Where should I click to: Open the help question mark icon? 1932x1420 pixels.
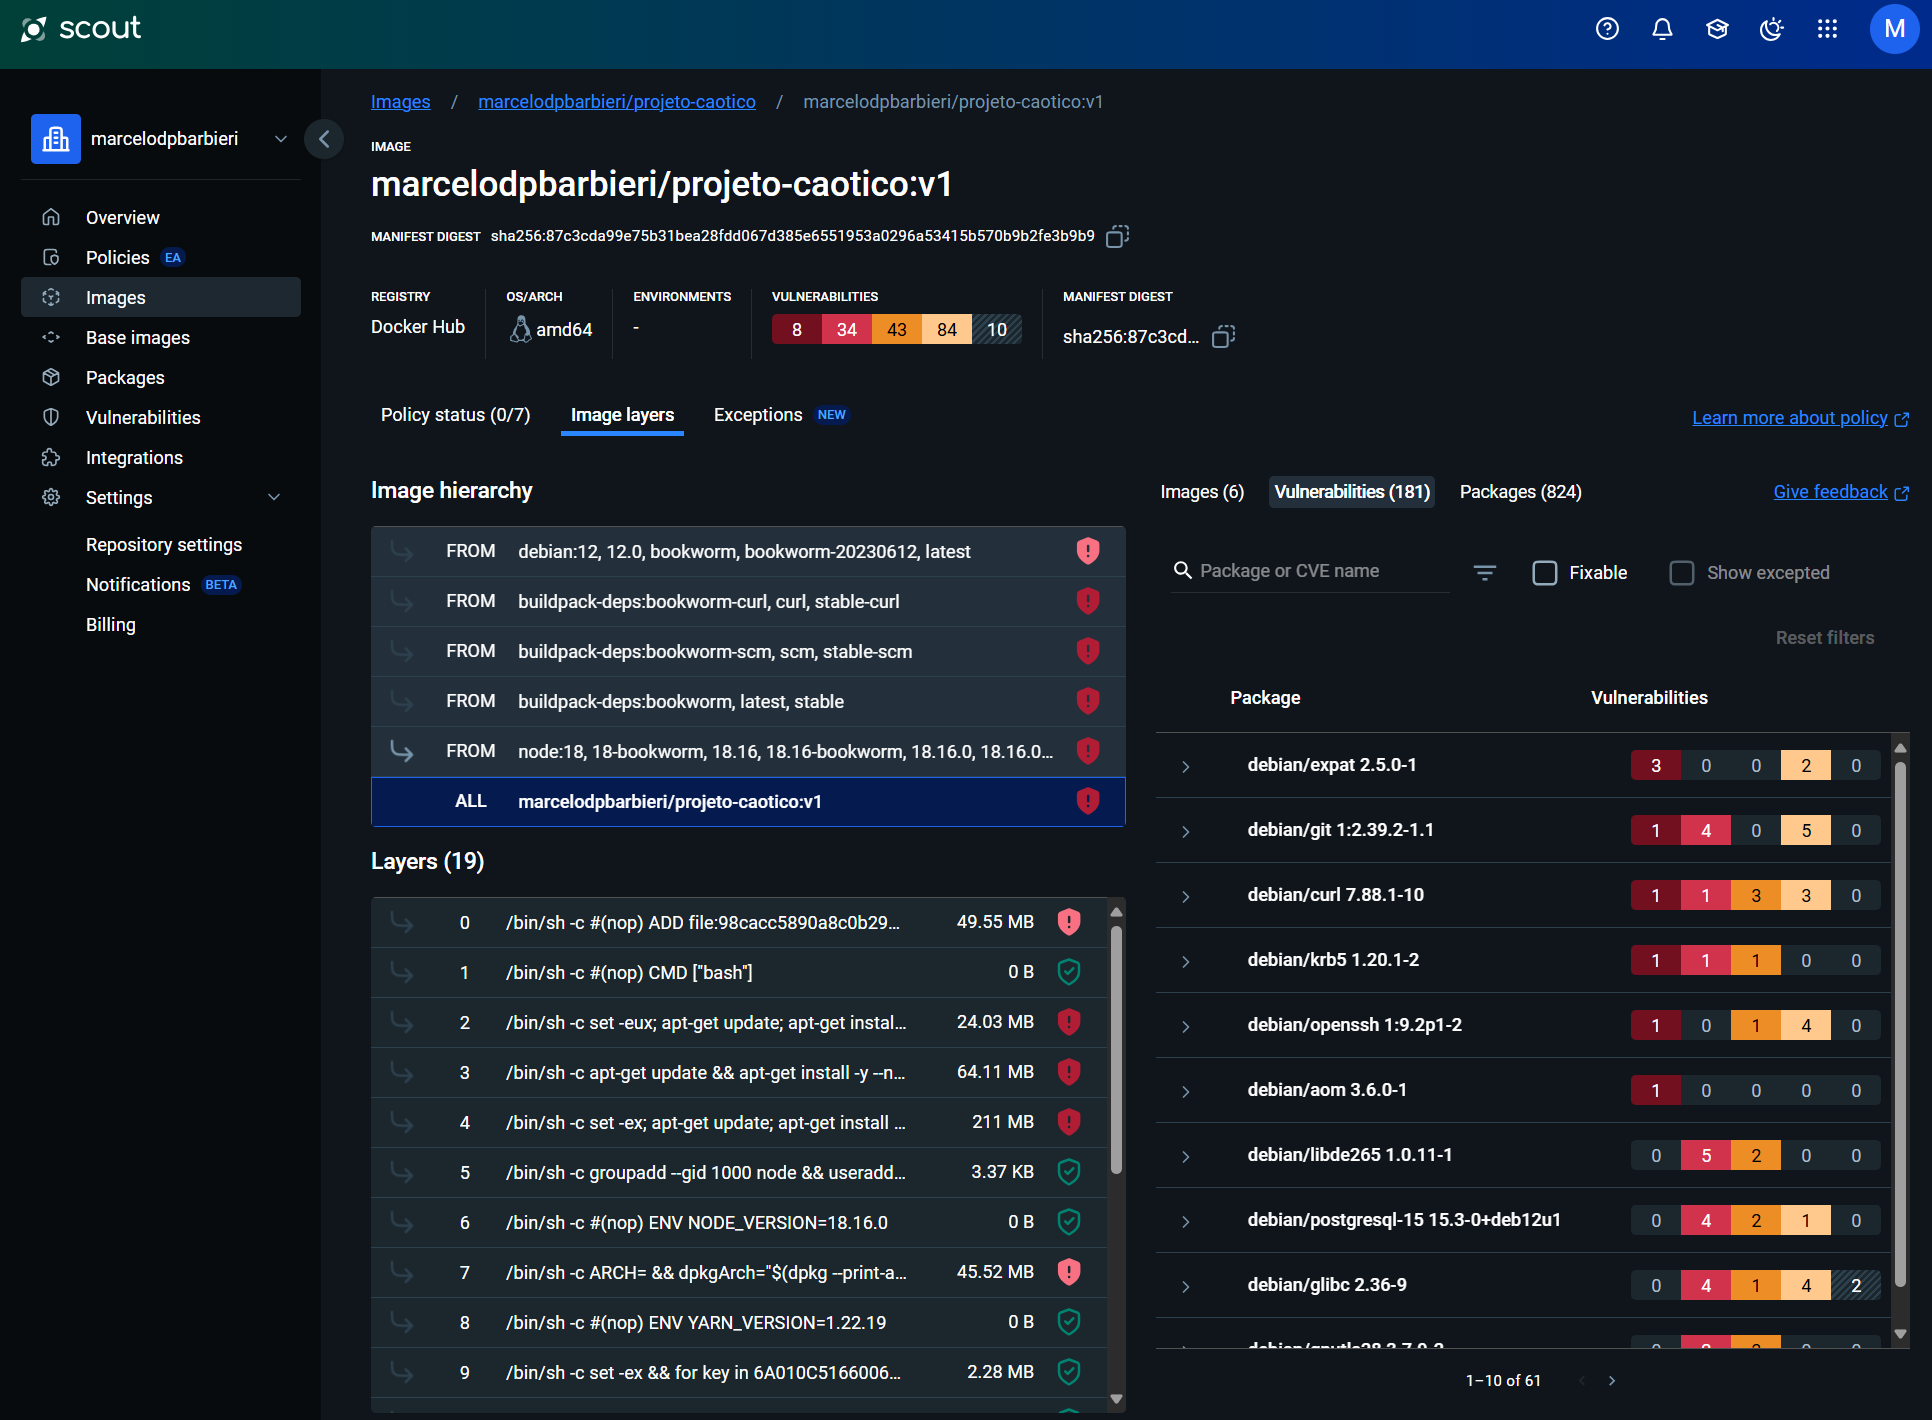[x=1607, y=29]
